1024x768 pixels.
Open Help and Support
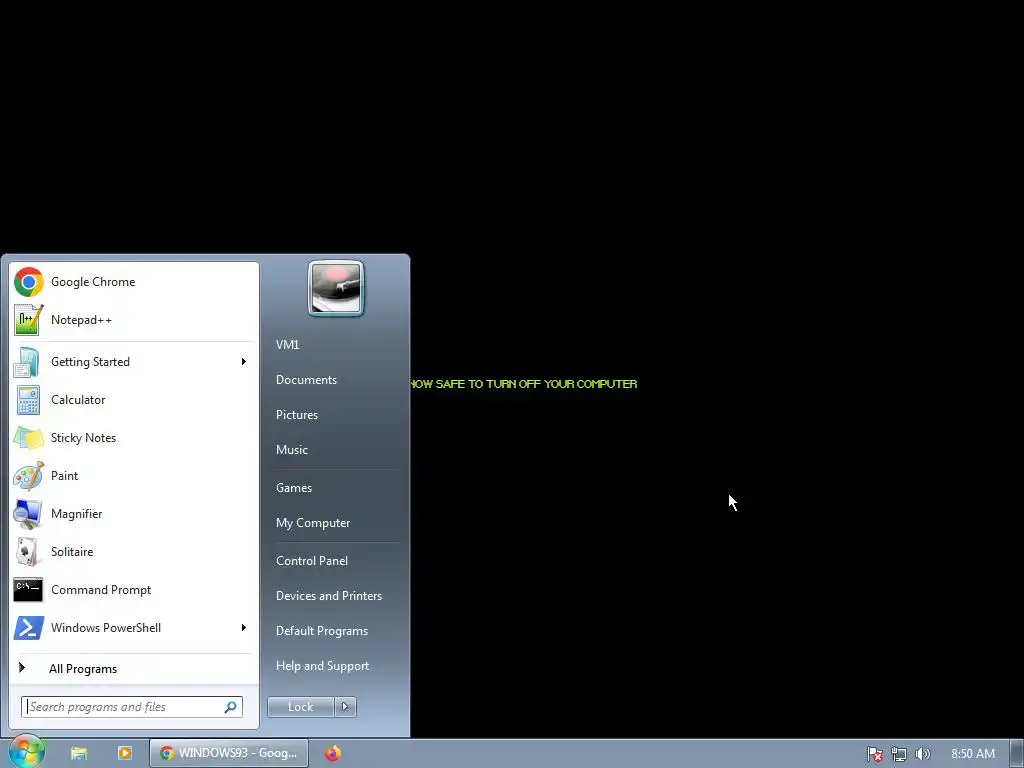pyautogui.click(x=323, y=666)
